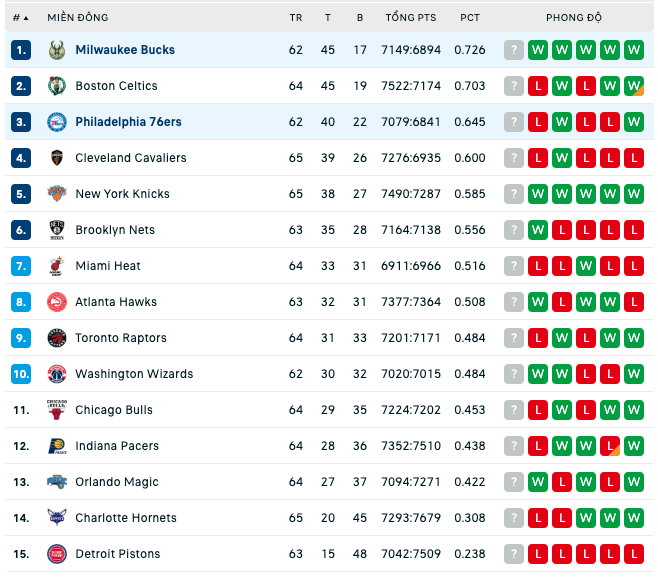
Task: Select the New York Knicks logo
Action: [57, 194]
